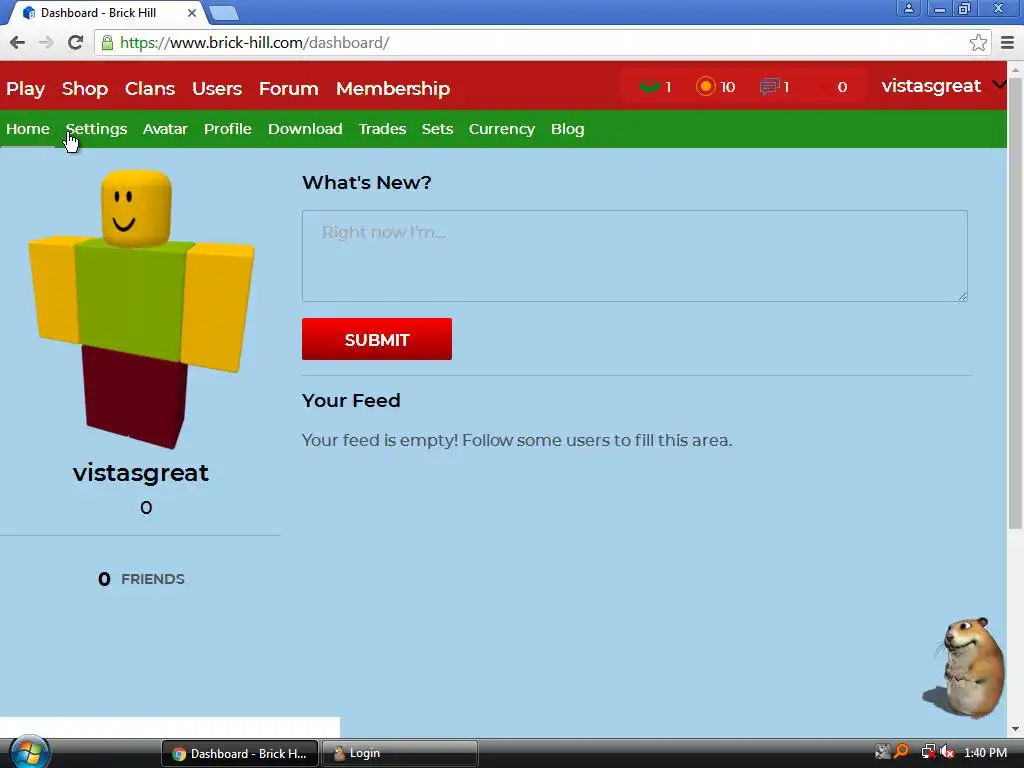Open the Settings sub-navigation tab
1024x768 pixels.
[x=96, y=129]
